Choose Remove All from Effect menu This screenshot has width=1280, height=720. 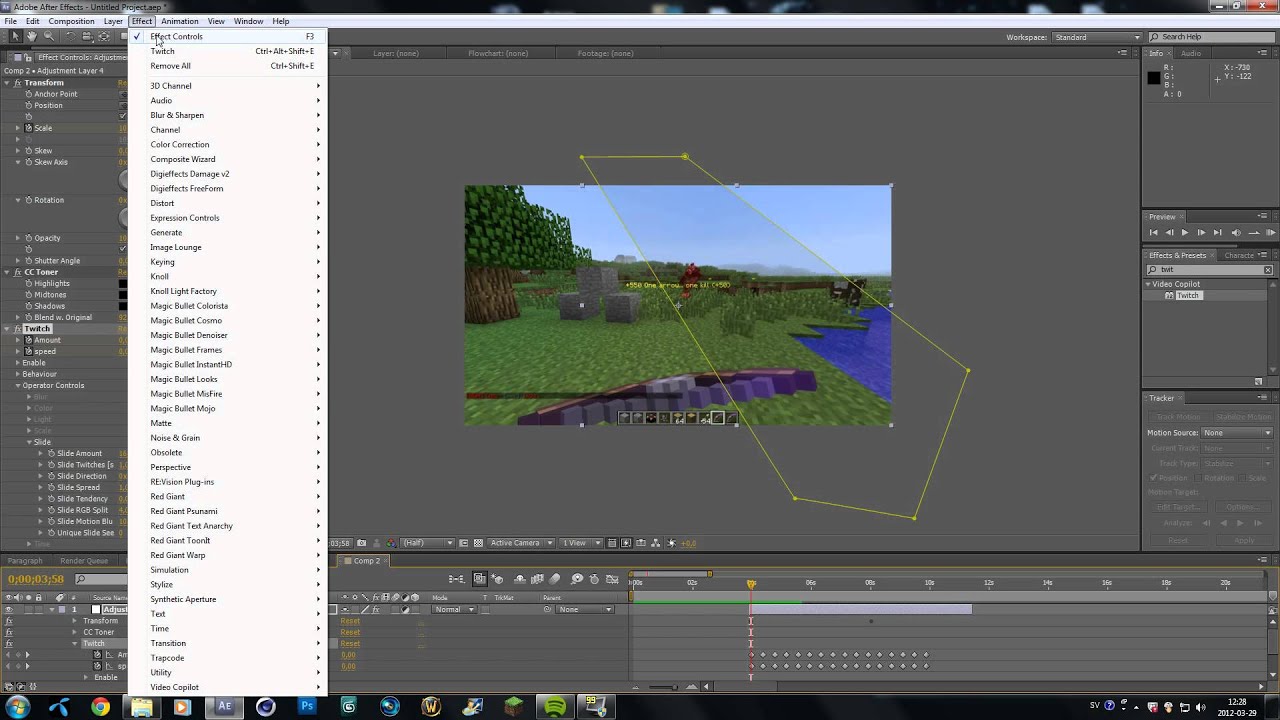(230, 66)
